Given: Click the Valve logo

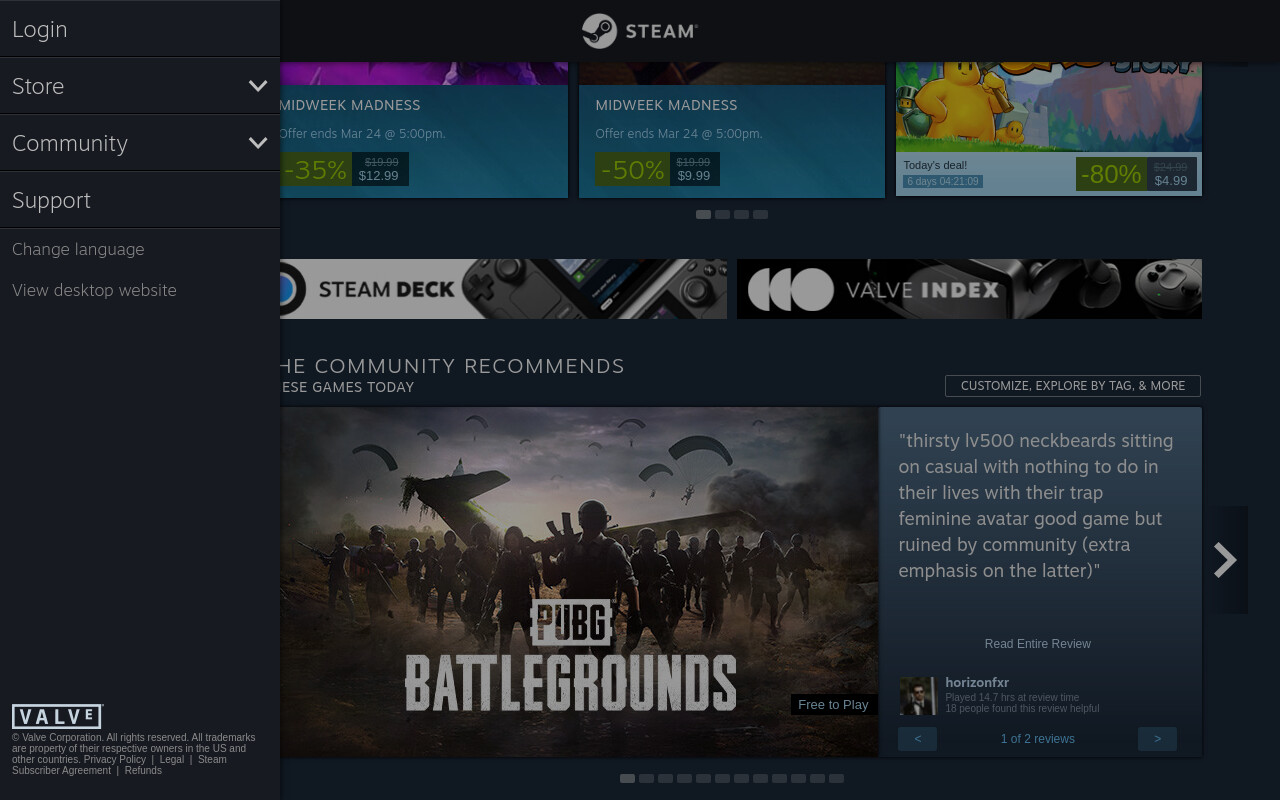Looking at the screenshot, I should point(57,716).
